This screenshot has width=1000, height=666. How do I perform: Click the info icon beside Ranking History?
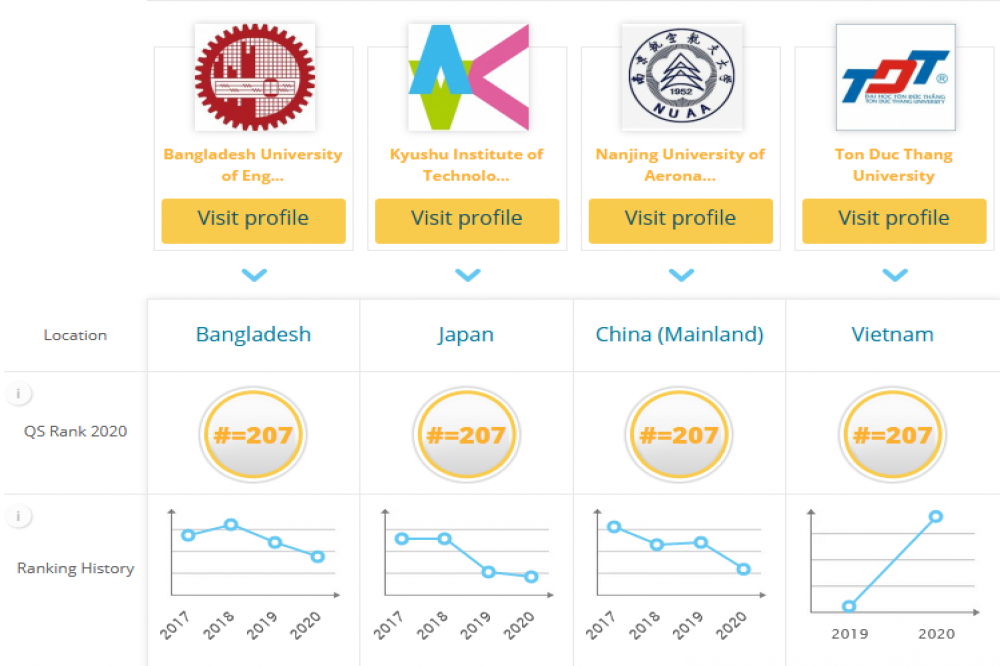coord(18,517)
